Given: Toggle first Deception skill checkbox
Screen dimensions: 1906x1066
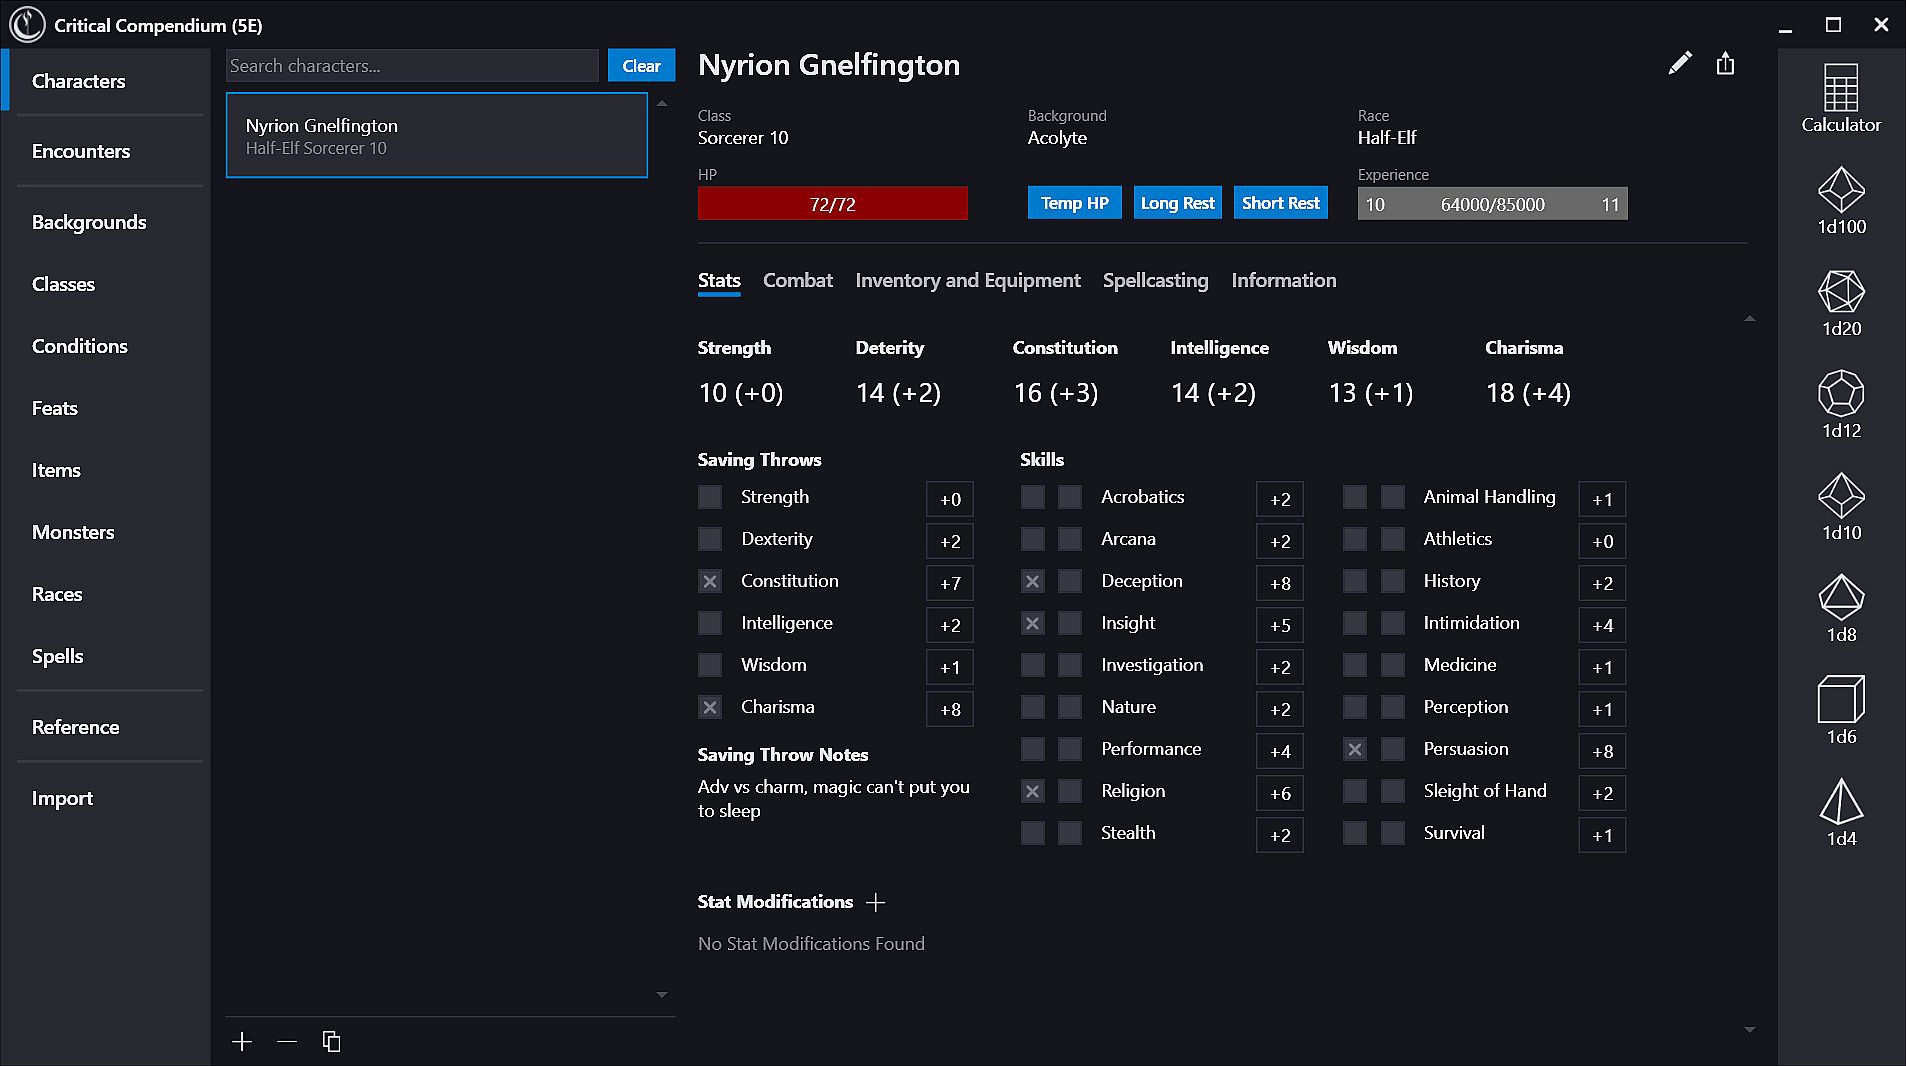Looking at the screenshot, I should (x=1032, y=581).
